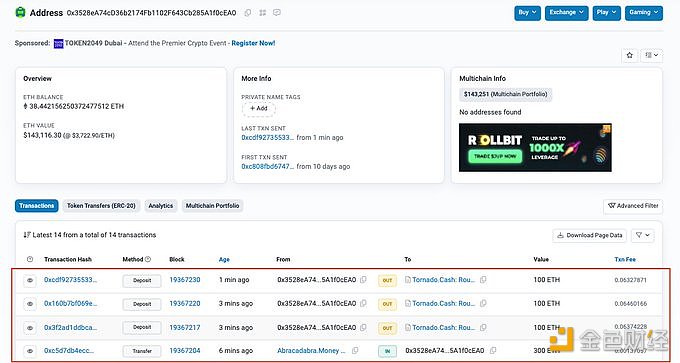Screen dimensions: 680x363
Task: Open Abracadabra.Money sender link
Action: click(x=311, y=350)
